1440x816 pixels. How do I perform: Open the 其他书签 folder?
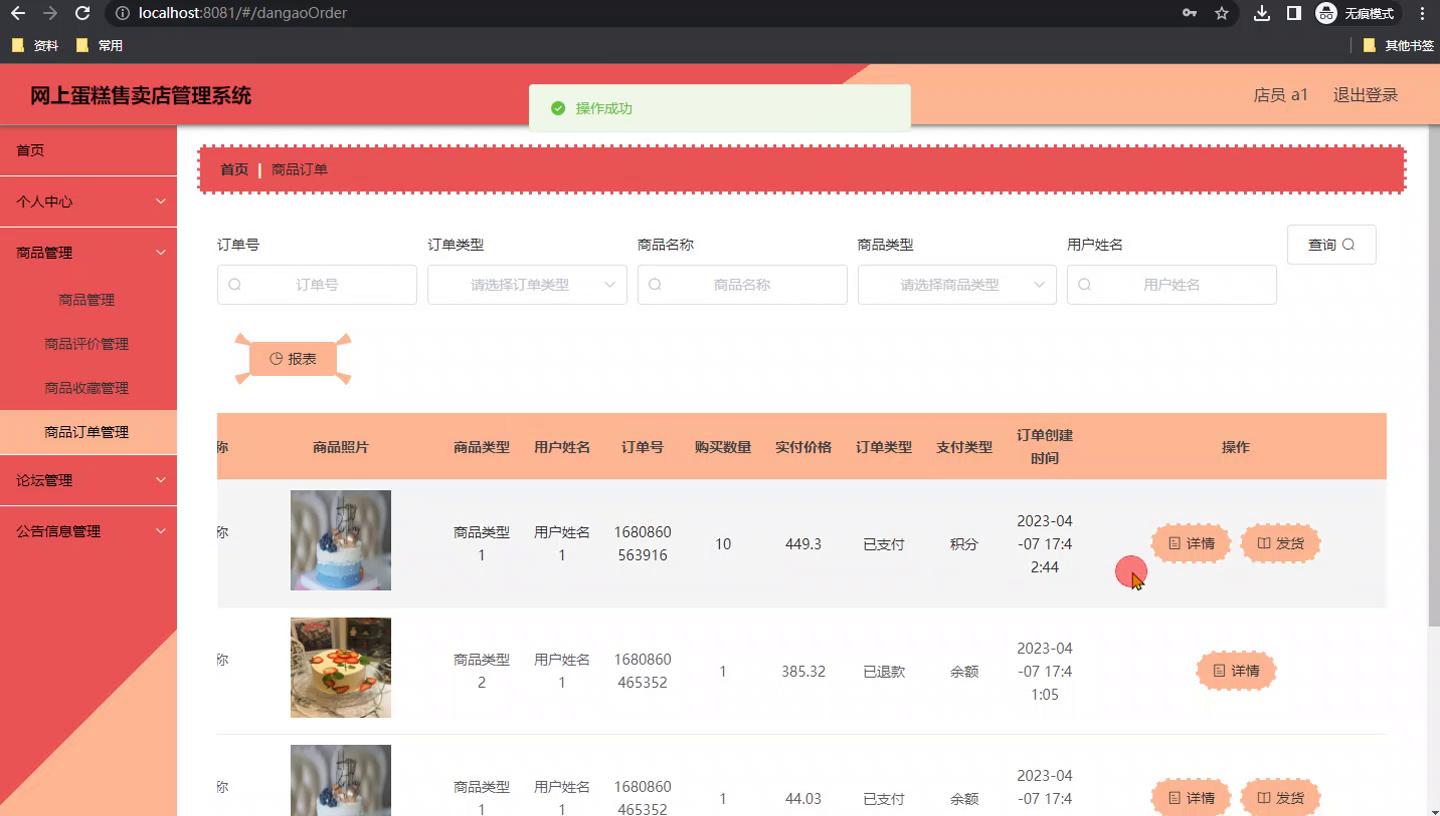click(1398, 45)
